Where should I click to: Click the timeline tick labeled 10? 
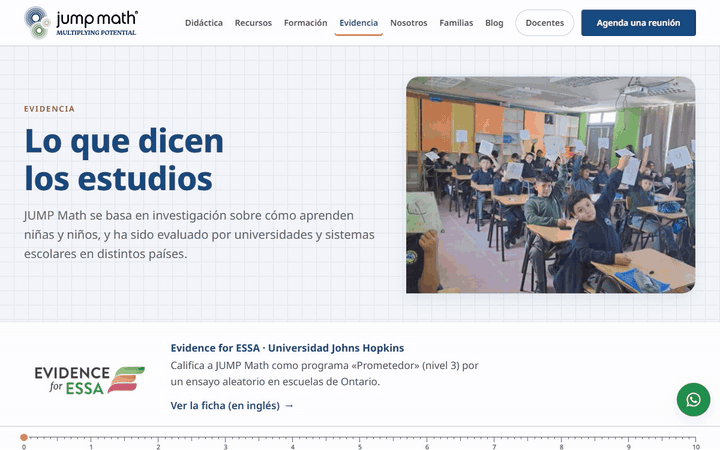pyautogui.click(x=696, y=446)
